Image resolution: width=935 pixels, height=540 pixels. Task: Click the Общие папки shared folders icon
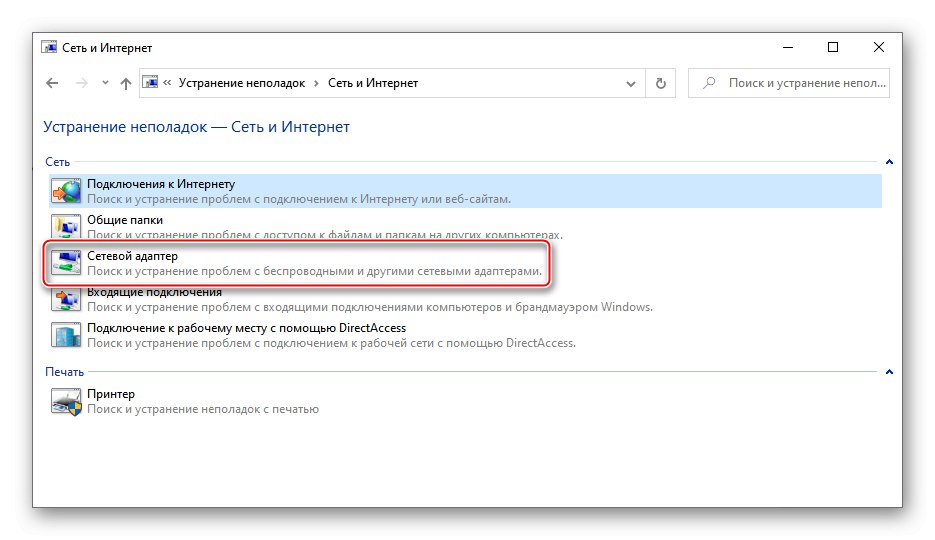[66, 226]
